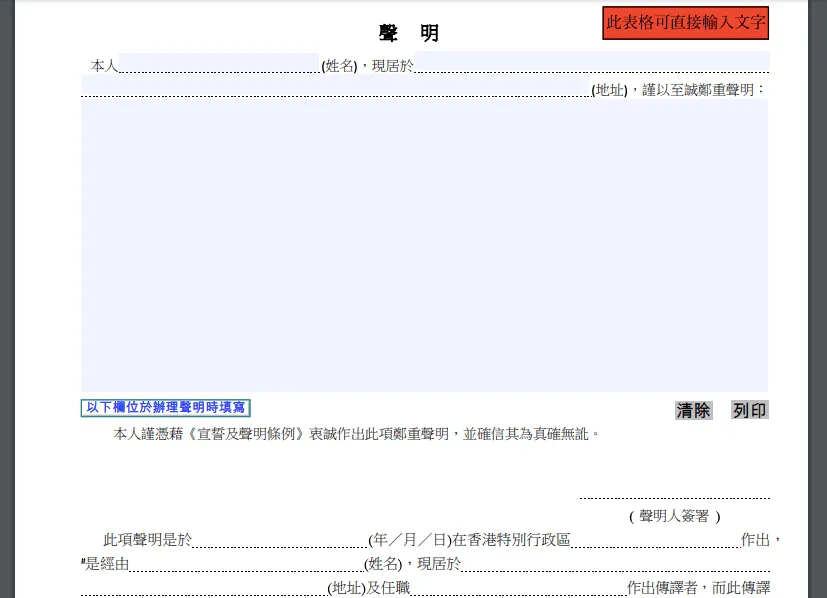Click the text 作出傳譯者，而此傳譯

click(x=698, y=587)
